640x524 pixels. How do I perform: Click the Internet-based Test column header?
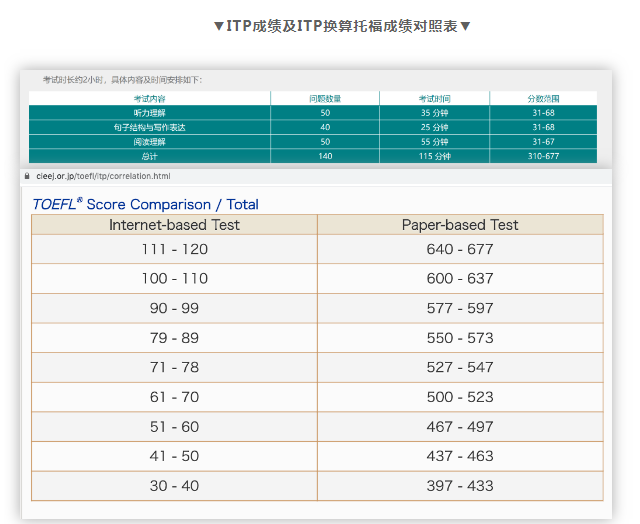click(x=174, y=225)
